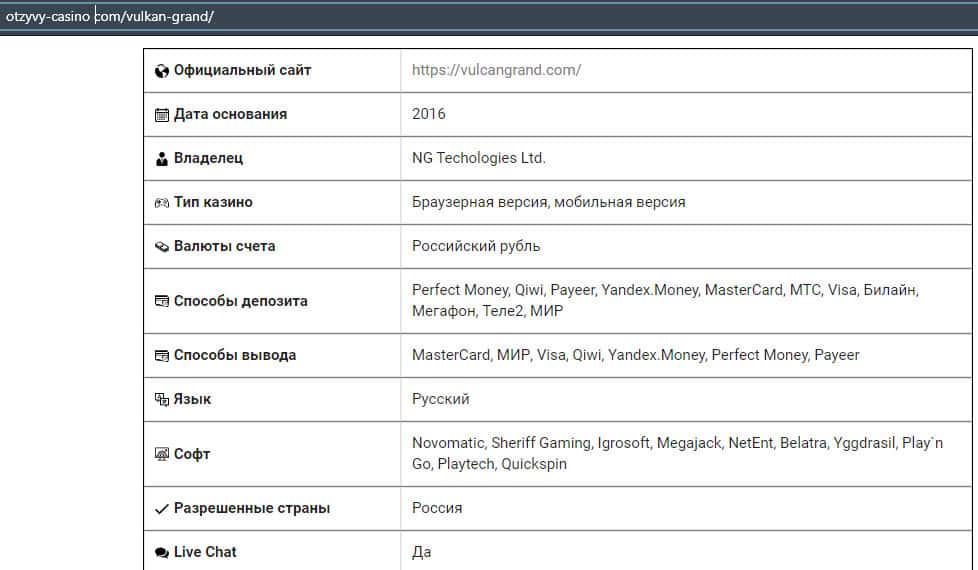
Task: Click the card icon beside Способы вывода
Action: click(x=162, y=355)
